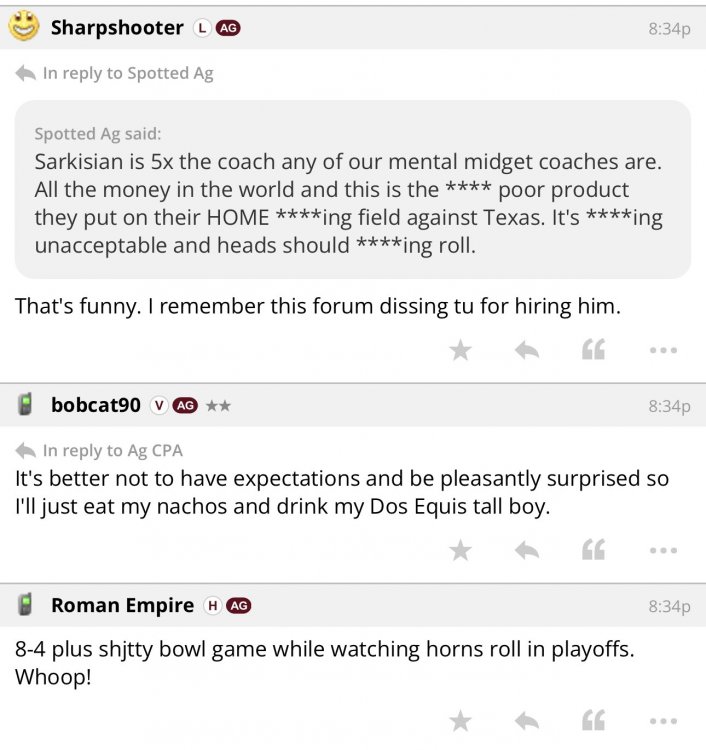This screenshot has height=750, width=706.
Task: Star Roman Empire's 8-4 post
Action: click(460, 720)
